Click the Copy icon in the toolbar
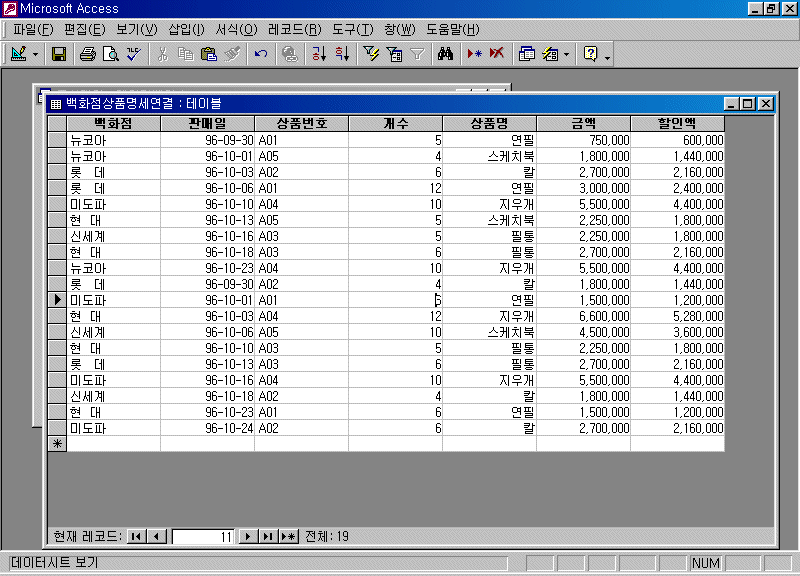800x576 pixels. click(x=186, y=54)
